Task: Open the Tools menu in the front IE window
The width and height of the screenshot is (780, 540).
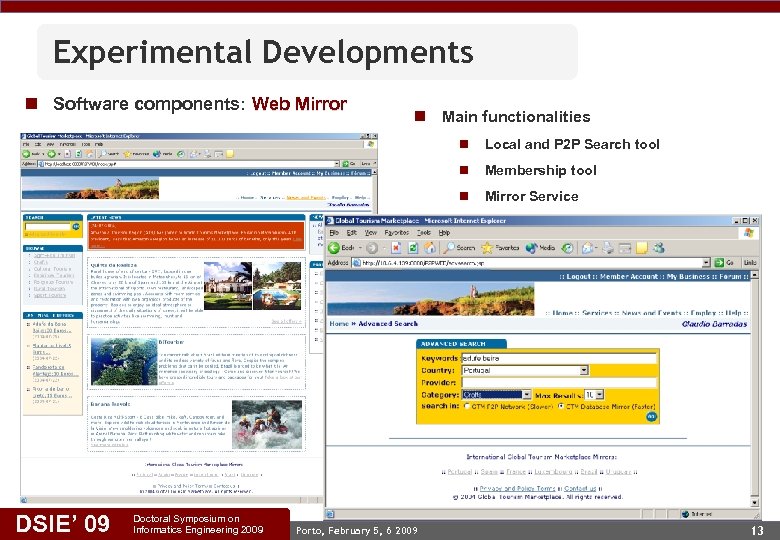Action: (x=423, y=233)
